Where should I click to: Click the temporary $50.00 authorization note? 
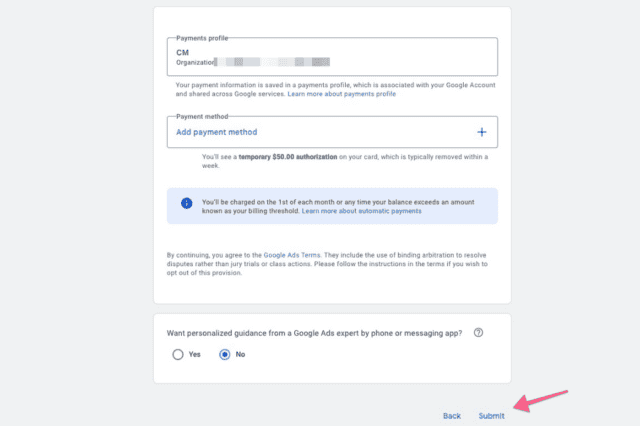point(345,161)
